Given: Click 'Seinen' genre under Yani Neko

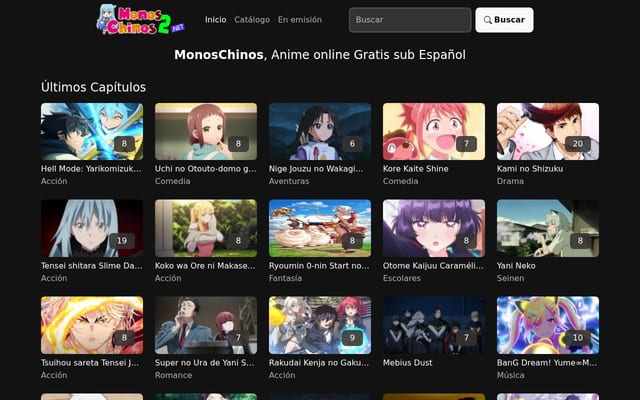Looking at the screenshot, I should click(510, 278).
